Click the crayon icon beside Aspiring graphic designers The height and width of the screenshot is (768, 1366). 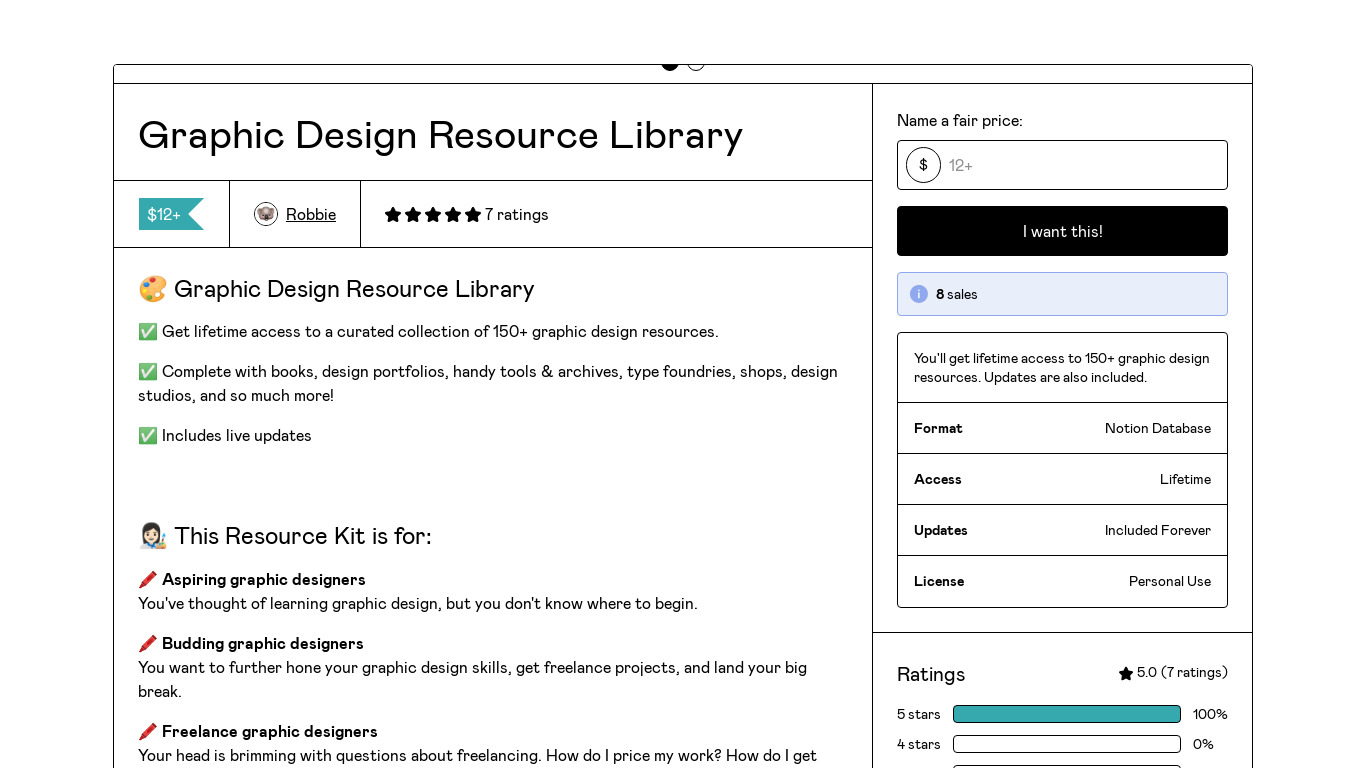tap(148, 580)
